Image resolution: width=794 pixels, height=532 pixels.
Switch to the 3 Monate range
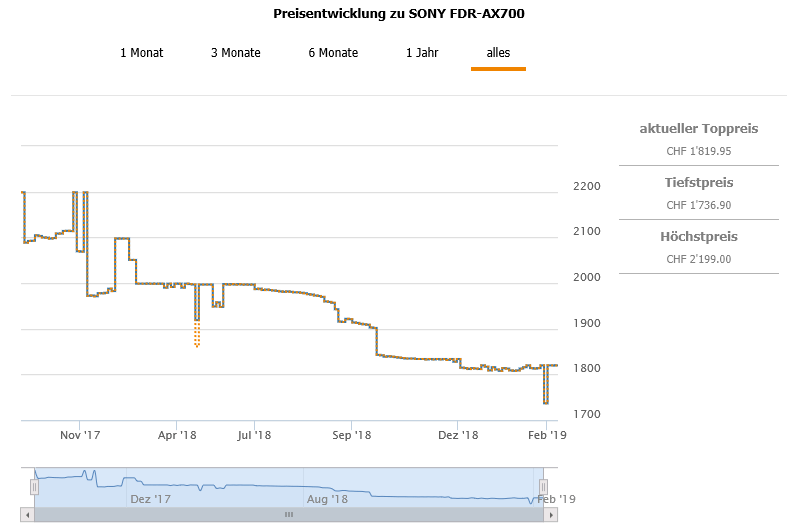[235, 53]
